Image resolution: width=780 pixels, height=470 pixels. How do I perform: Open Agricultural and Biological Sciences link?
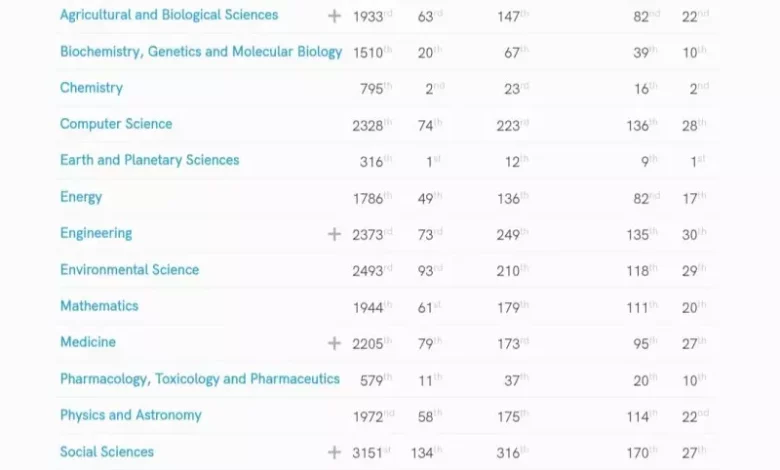click(169, 15)
